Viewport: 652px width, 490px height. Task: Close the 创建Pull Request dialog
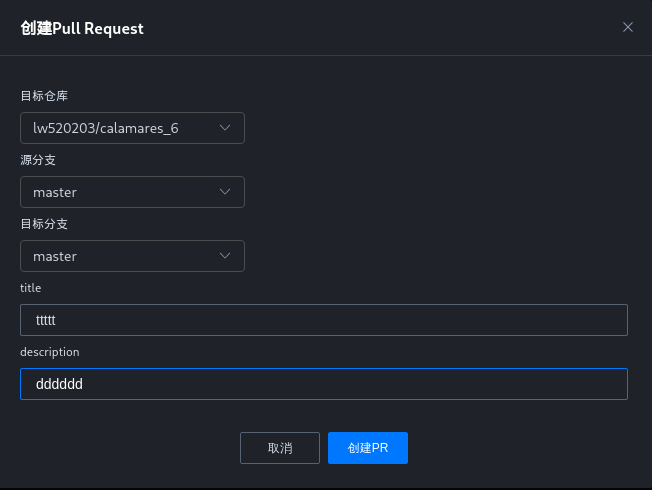pyautogui.click(x=628, y=27)
